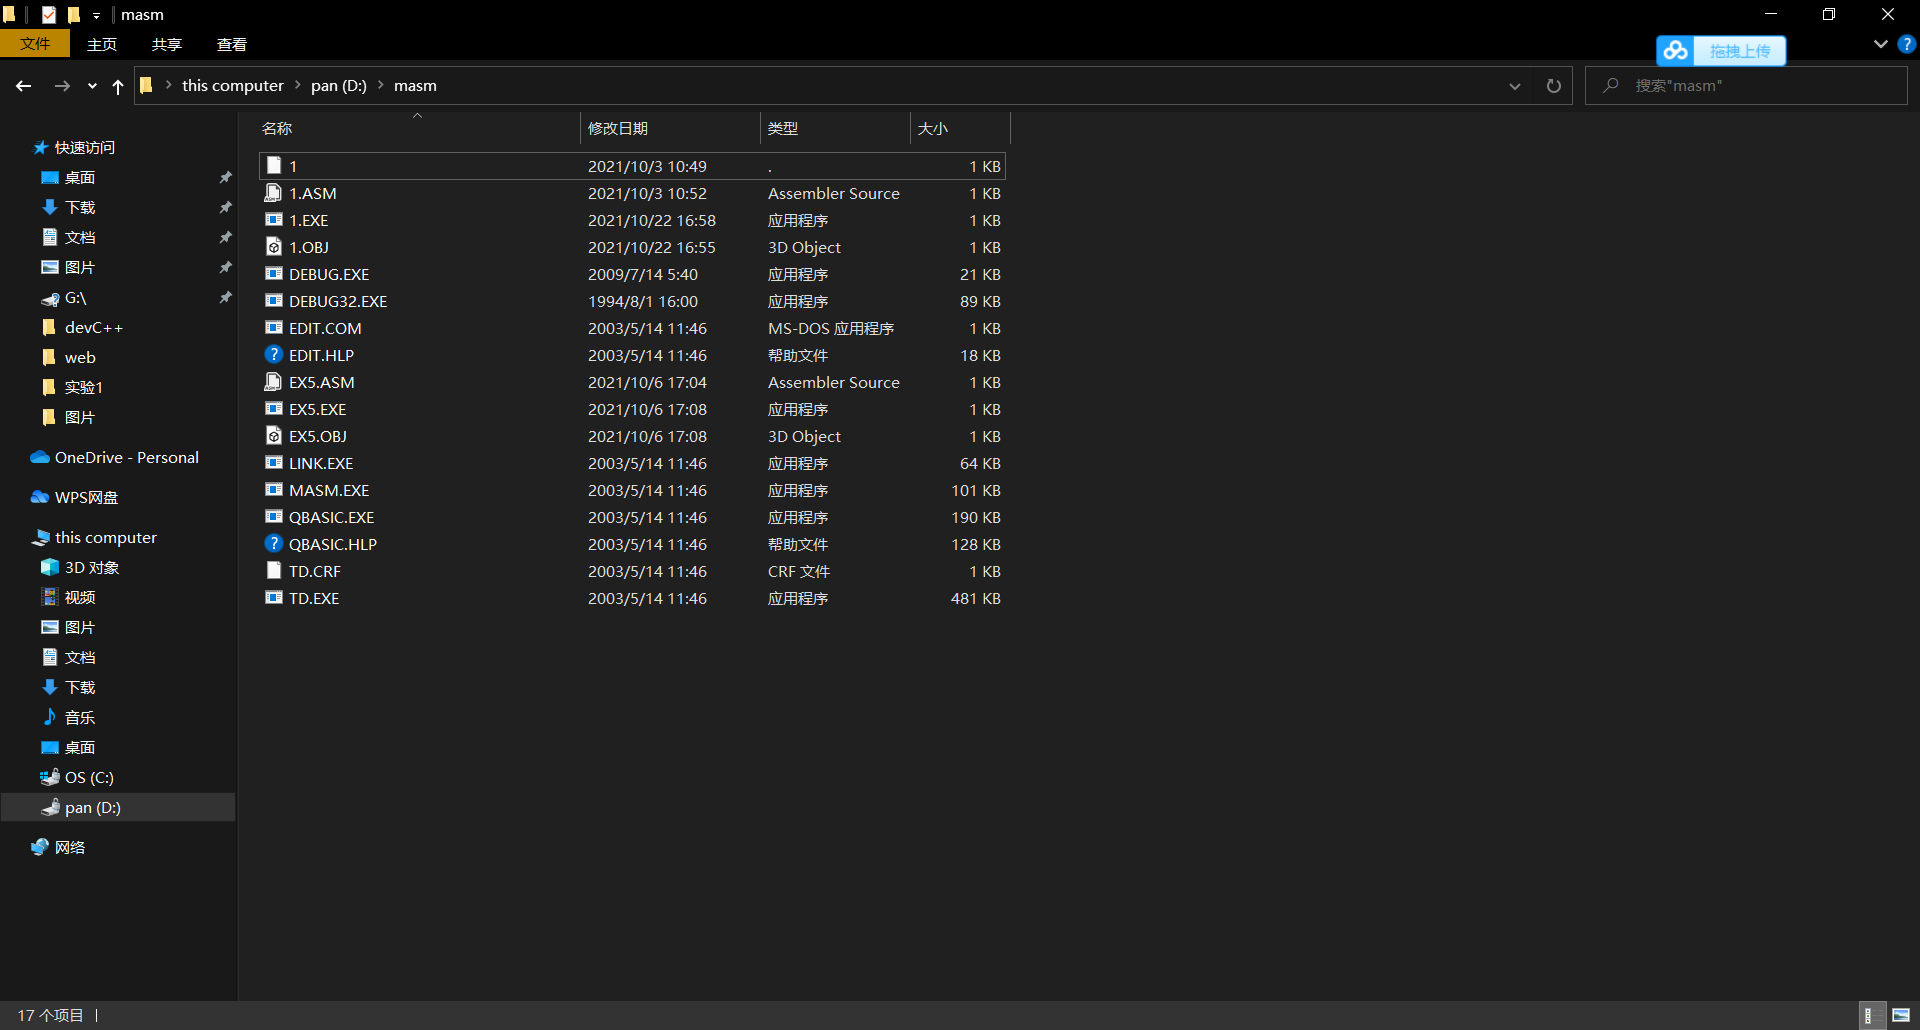Open this computer in the navigation pane
This screenshot has height=1030, width=1920.
pyautogui.click(x=106, y=537)
